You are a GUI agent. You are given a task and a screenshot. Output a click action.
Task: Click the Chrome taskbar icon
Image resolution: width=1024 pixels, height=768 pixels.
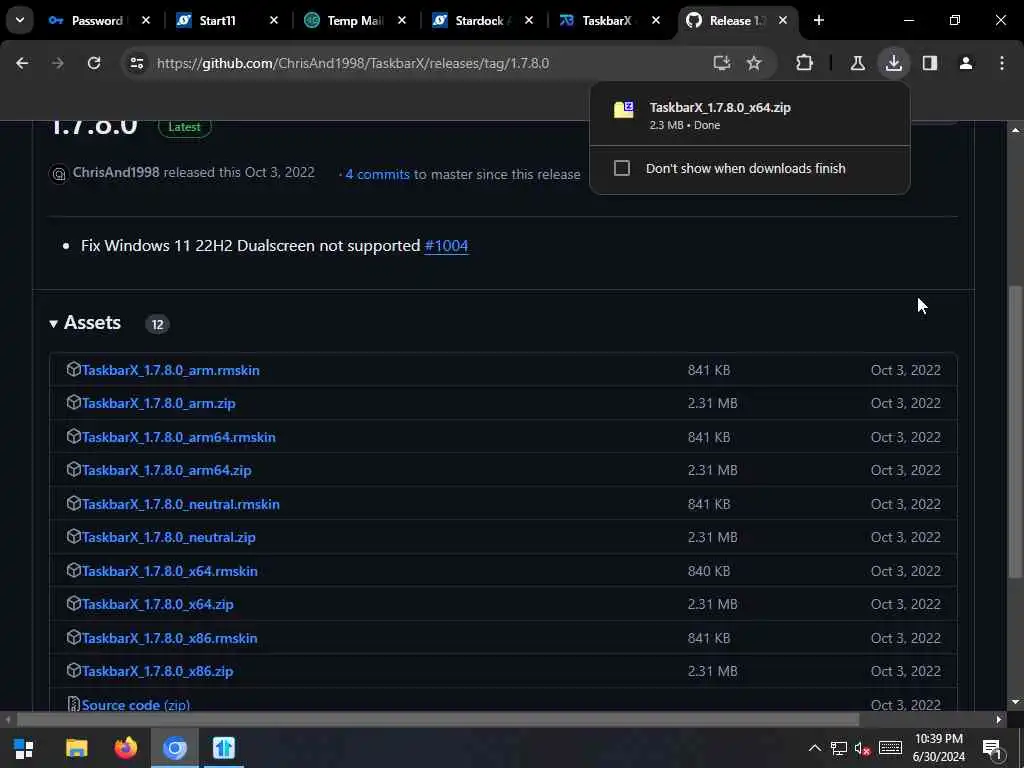click(174, 748)
